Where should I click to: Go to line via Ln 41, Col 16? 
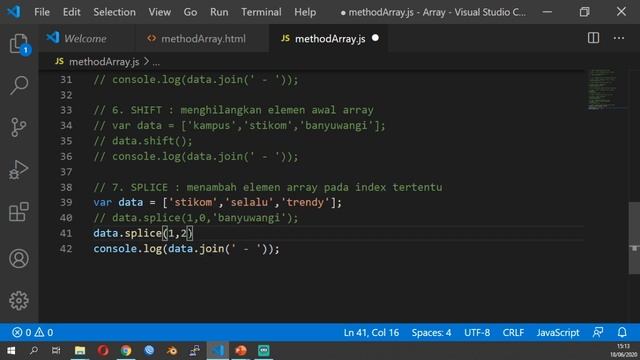[x=371, y=333]
